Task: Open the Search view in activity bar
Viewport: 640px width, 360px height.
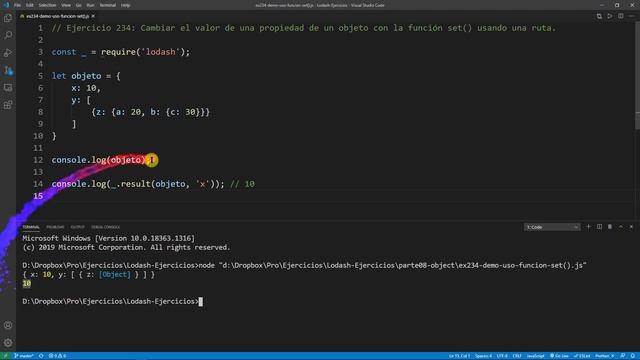Action: (x=8, y=35)
